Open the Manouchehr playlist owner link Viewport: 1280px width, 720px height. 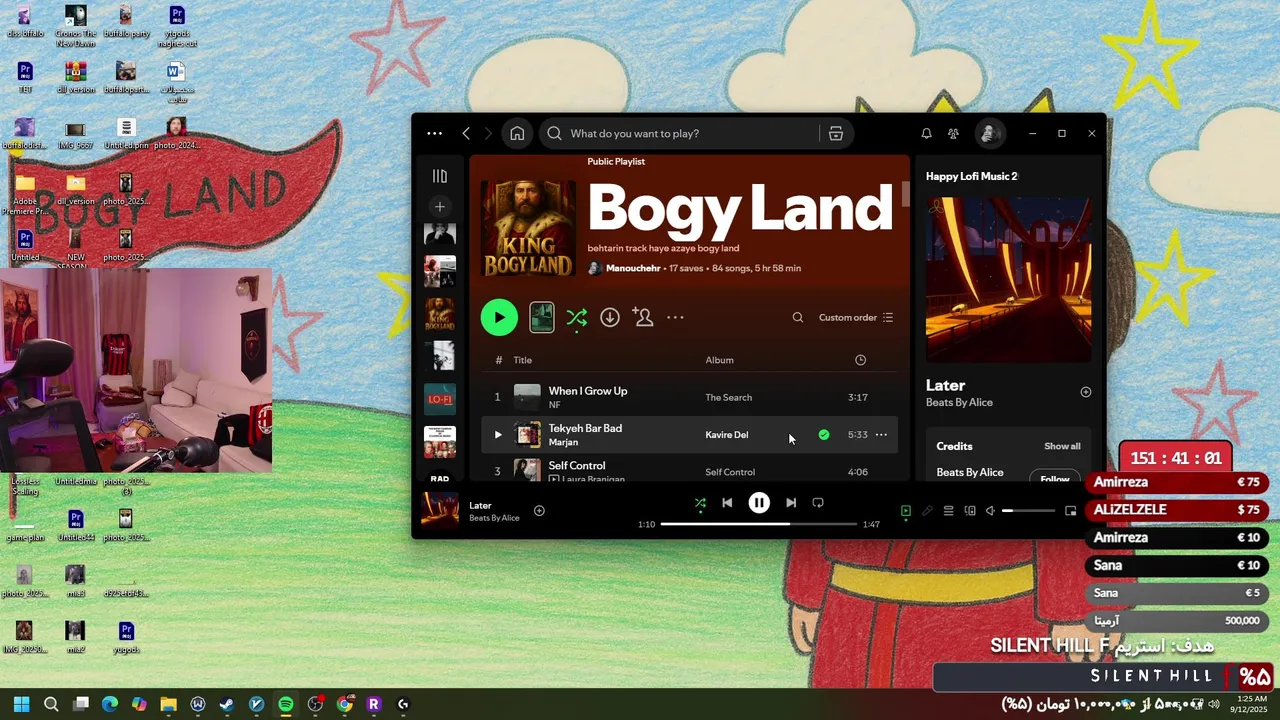click(634, 268)
